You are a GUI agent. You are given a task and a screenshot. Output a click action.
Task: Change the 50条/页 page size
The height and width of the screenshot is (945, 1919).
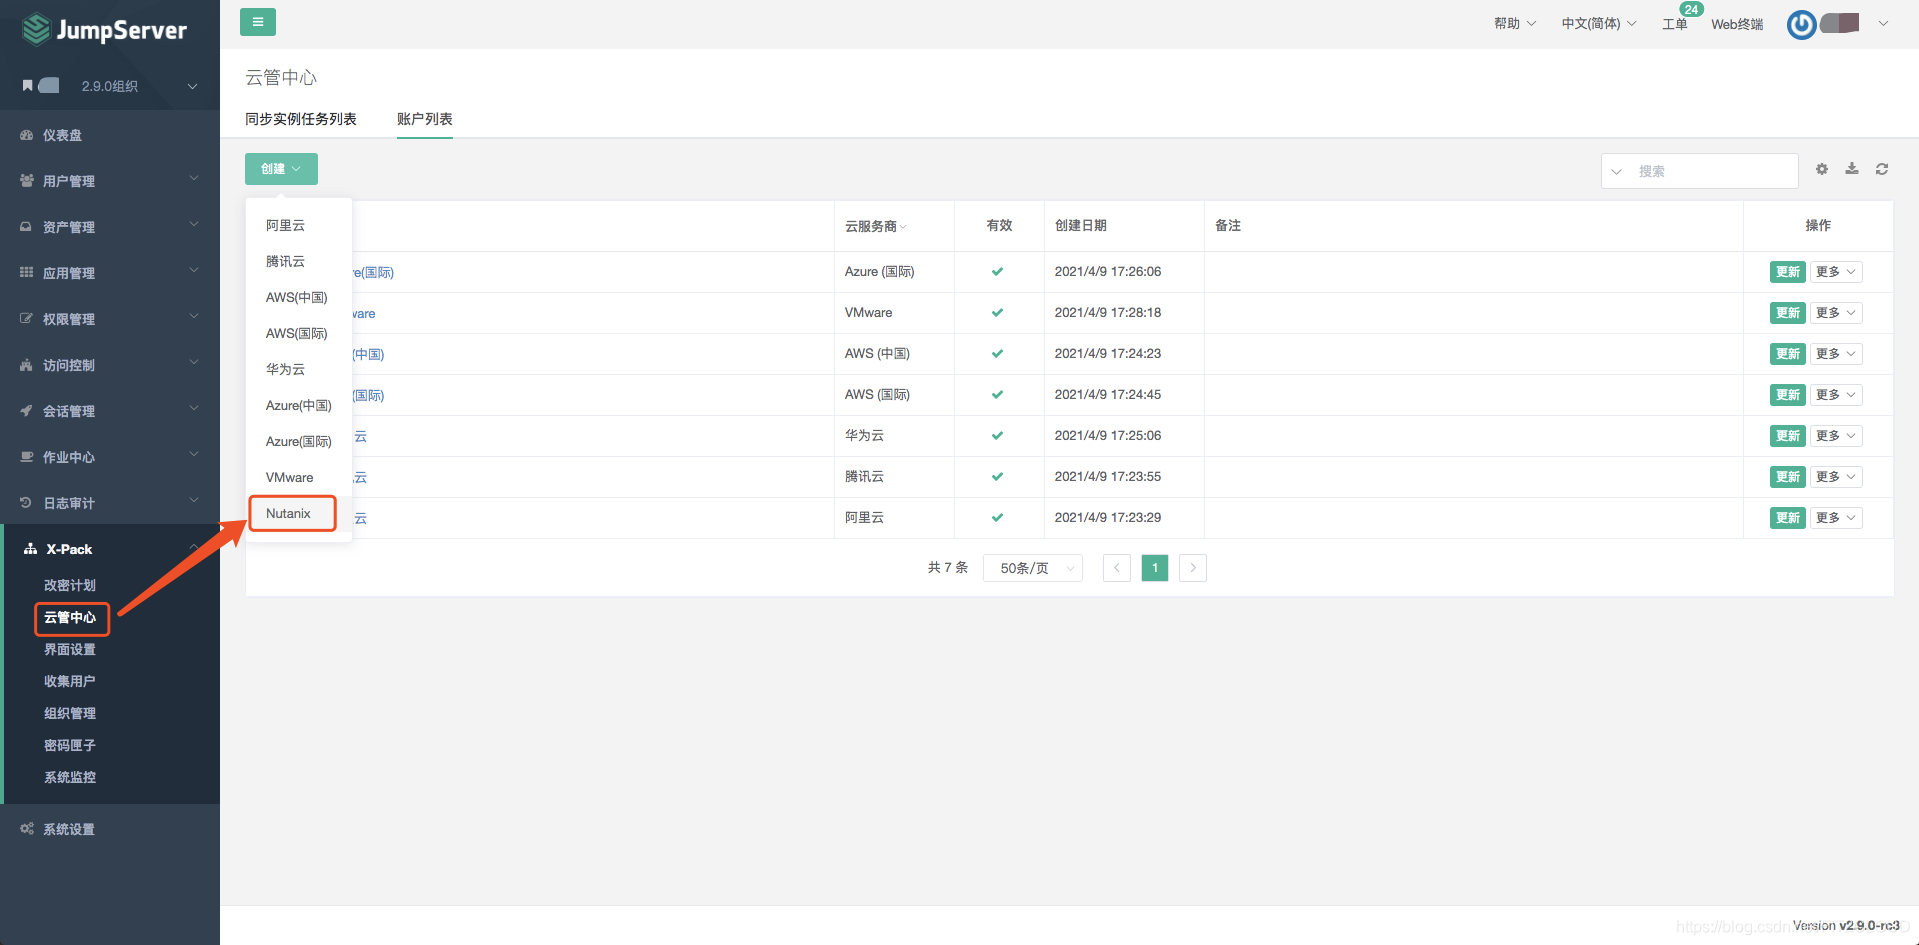pos(1033,568)
